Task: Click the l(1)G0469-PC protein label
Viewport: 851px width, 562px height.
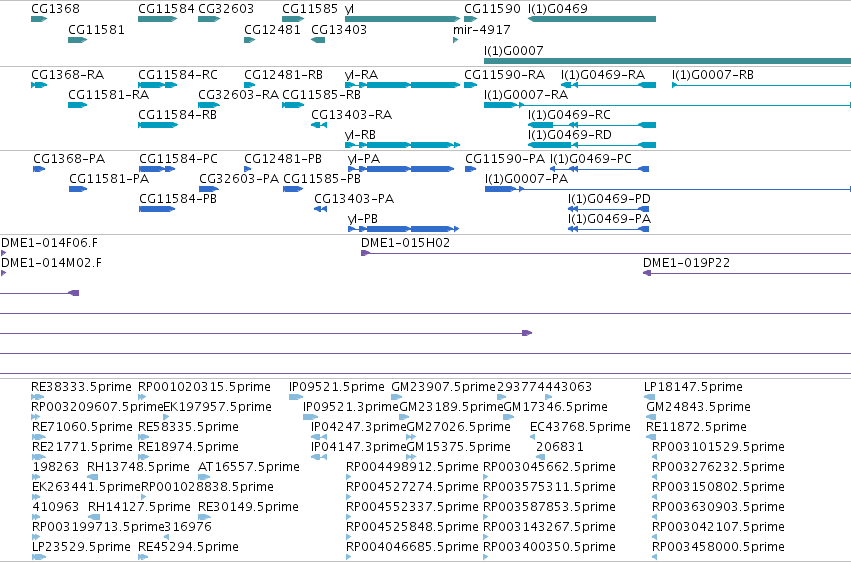Action: (x=591, y=159)
